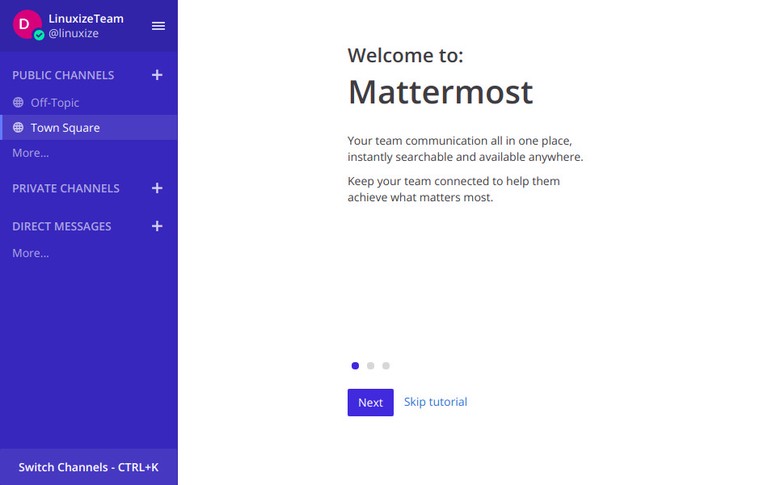
Task: Open Switch Channels CTRL+K
Action: (x=89, y=467)
